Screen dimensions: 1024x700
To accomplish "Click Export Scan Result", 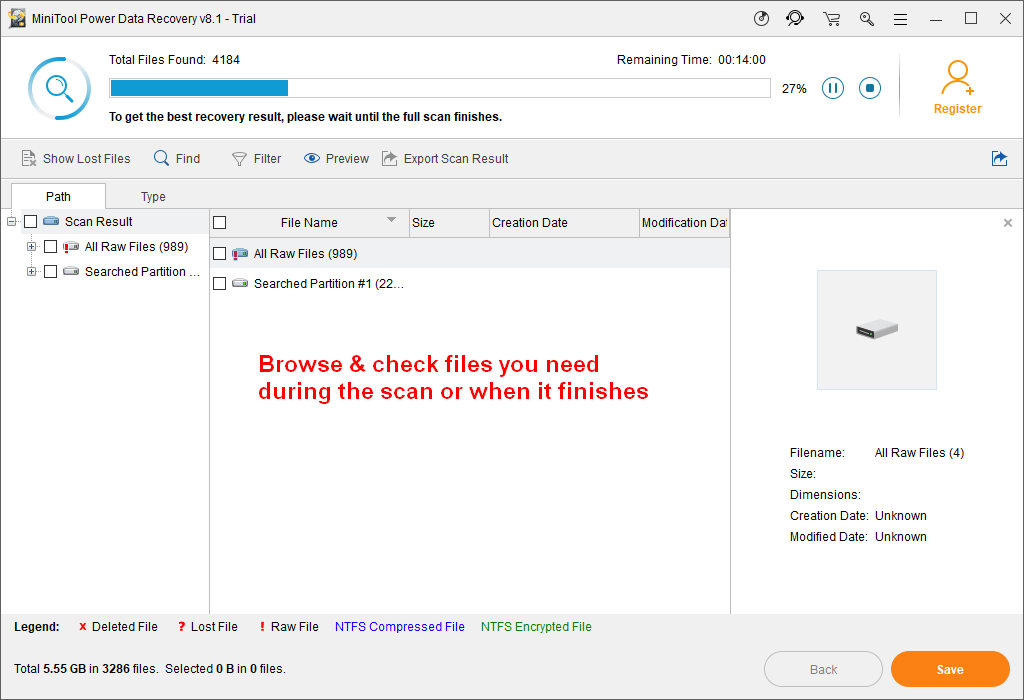I will tap(445, 159).
